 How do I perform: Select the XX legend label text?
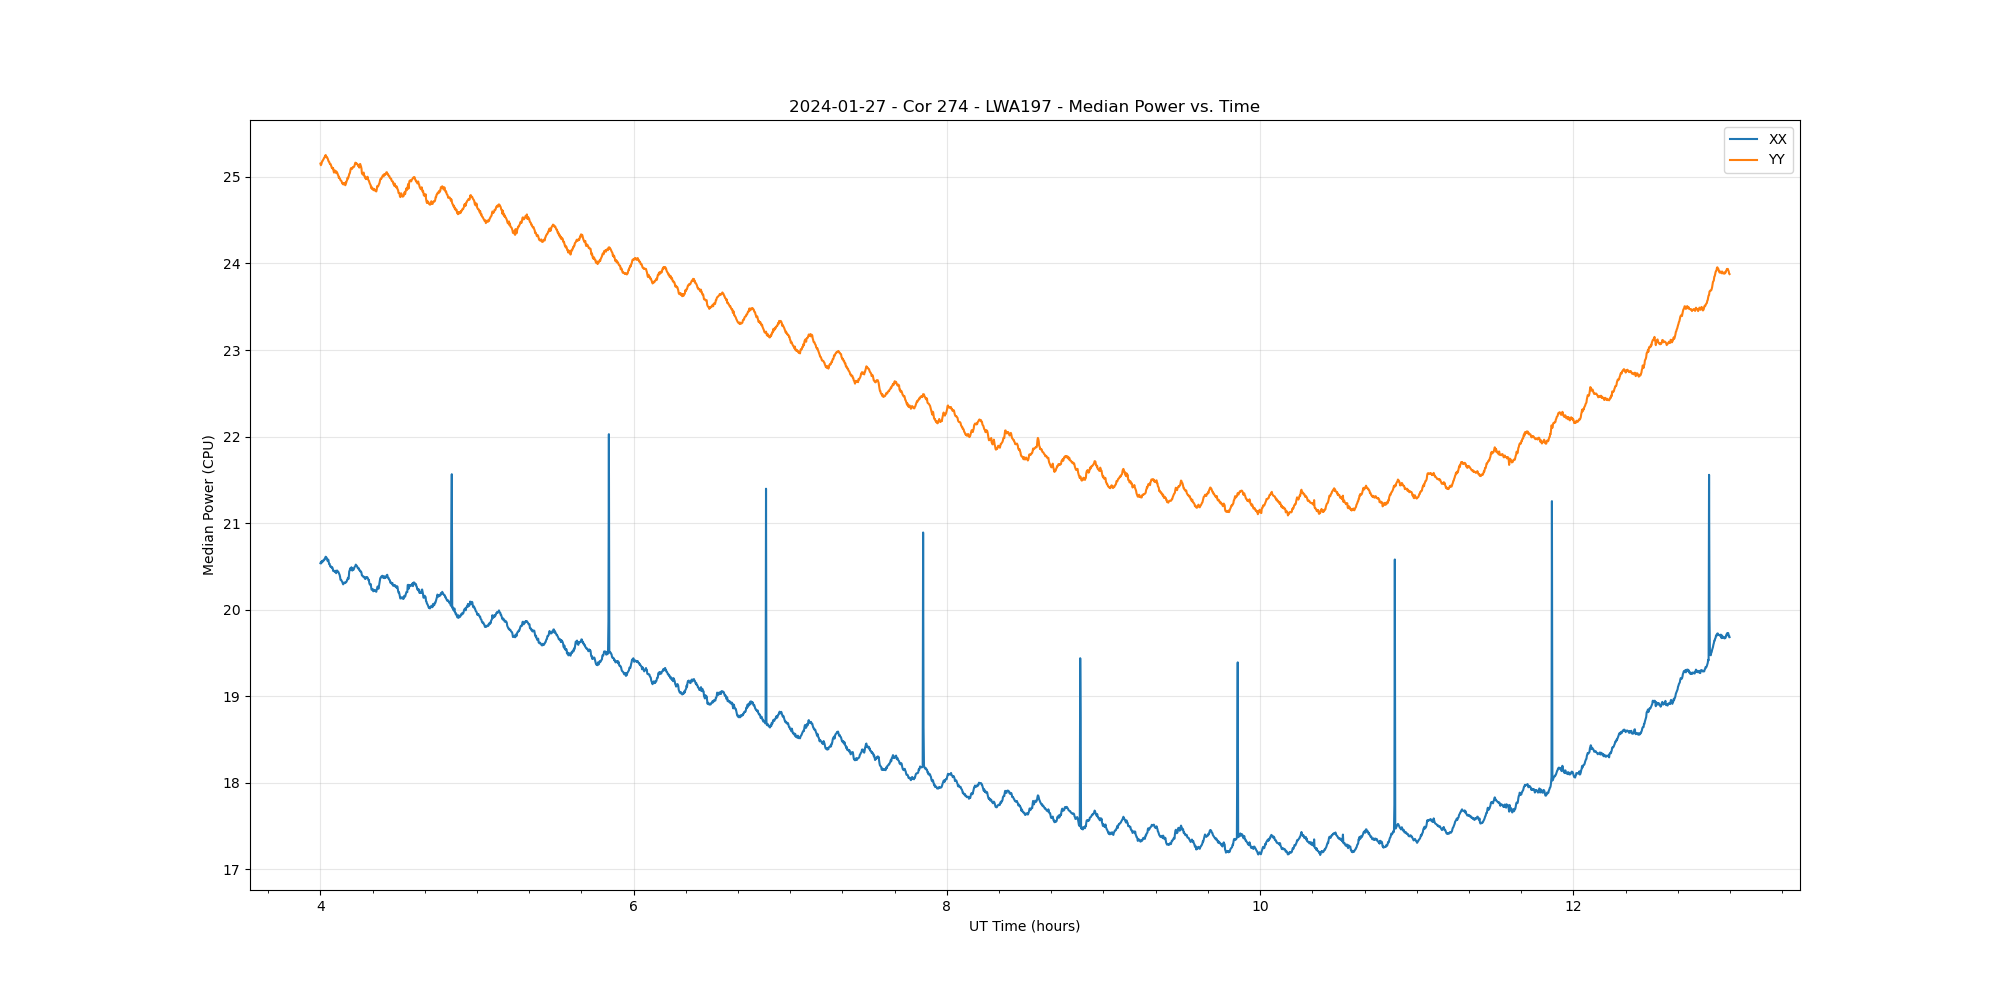pos(1777,139)
